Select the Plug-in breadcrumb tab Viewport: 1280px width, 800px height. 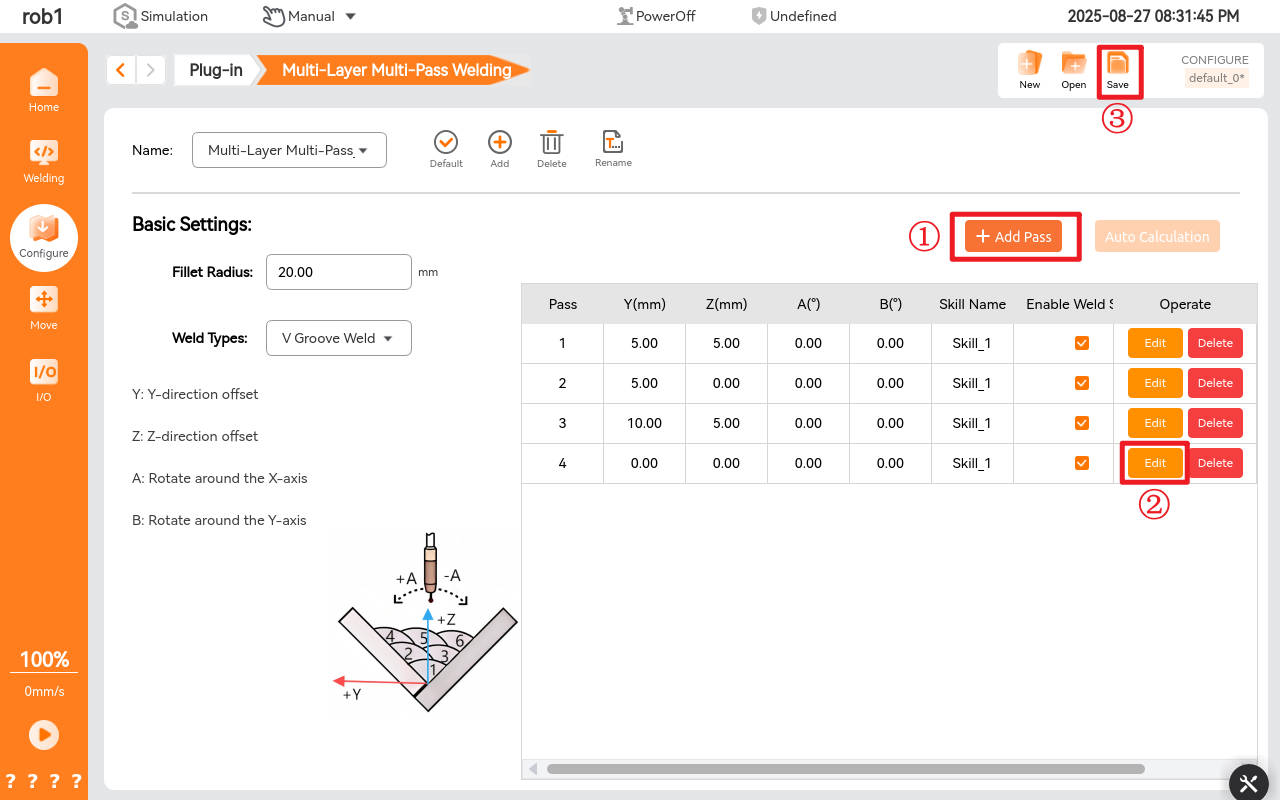coord(215,70)
